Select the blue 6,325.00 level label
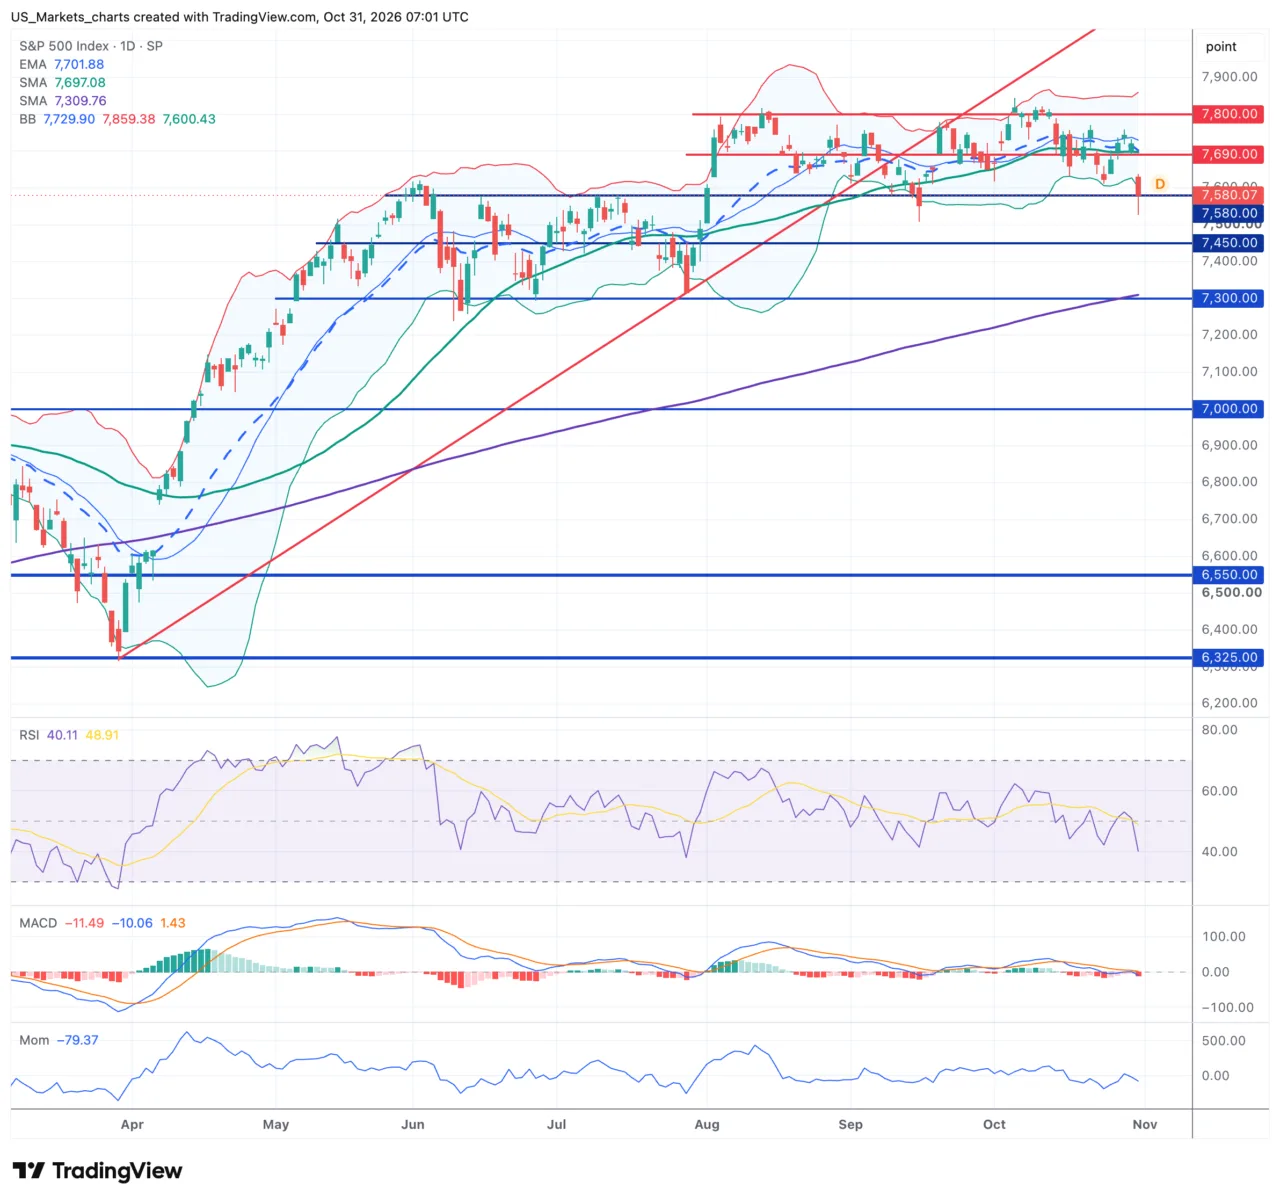This screenshot has width=1280, height=1203. tap(1228, 658)
